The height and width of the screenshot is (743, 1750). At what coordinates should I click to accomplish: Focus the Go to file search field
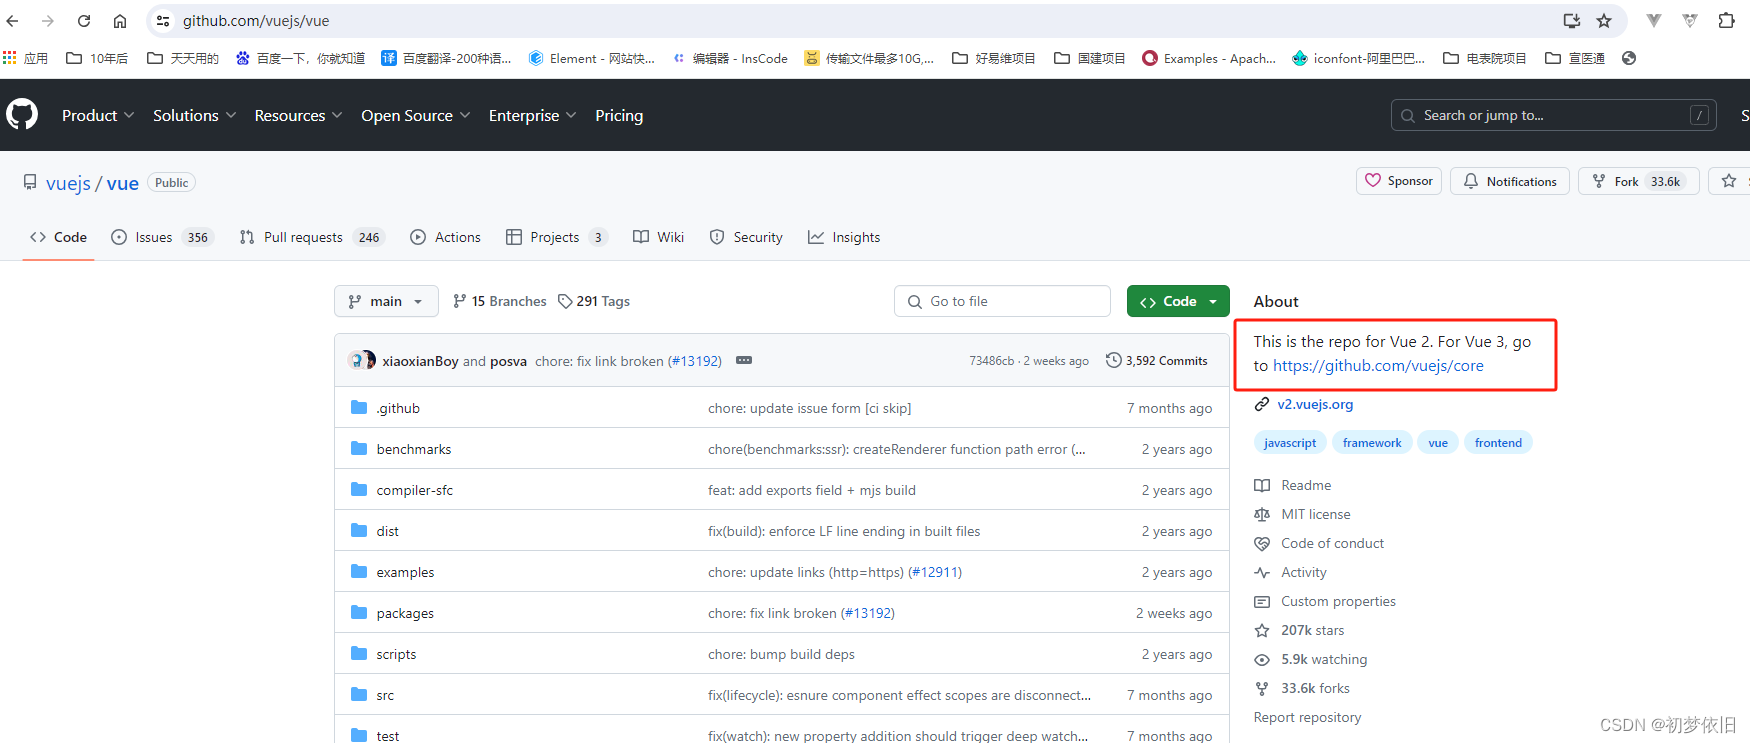pos(1002,301)
